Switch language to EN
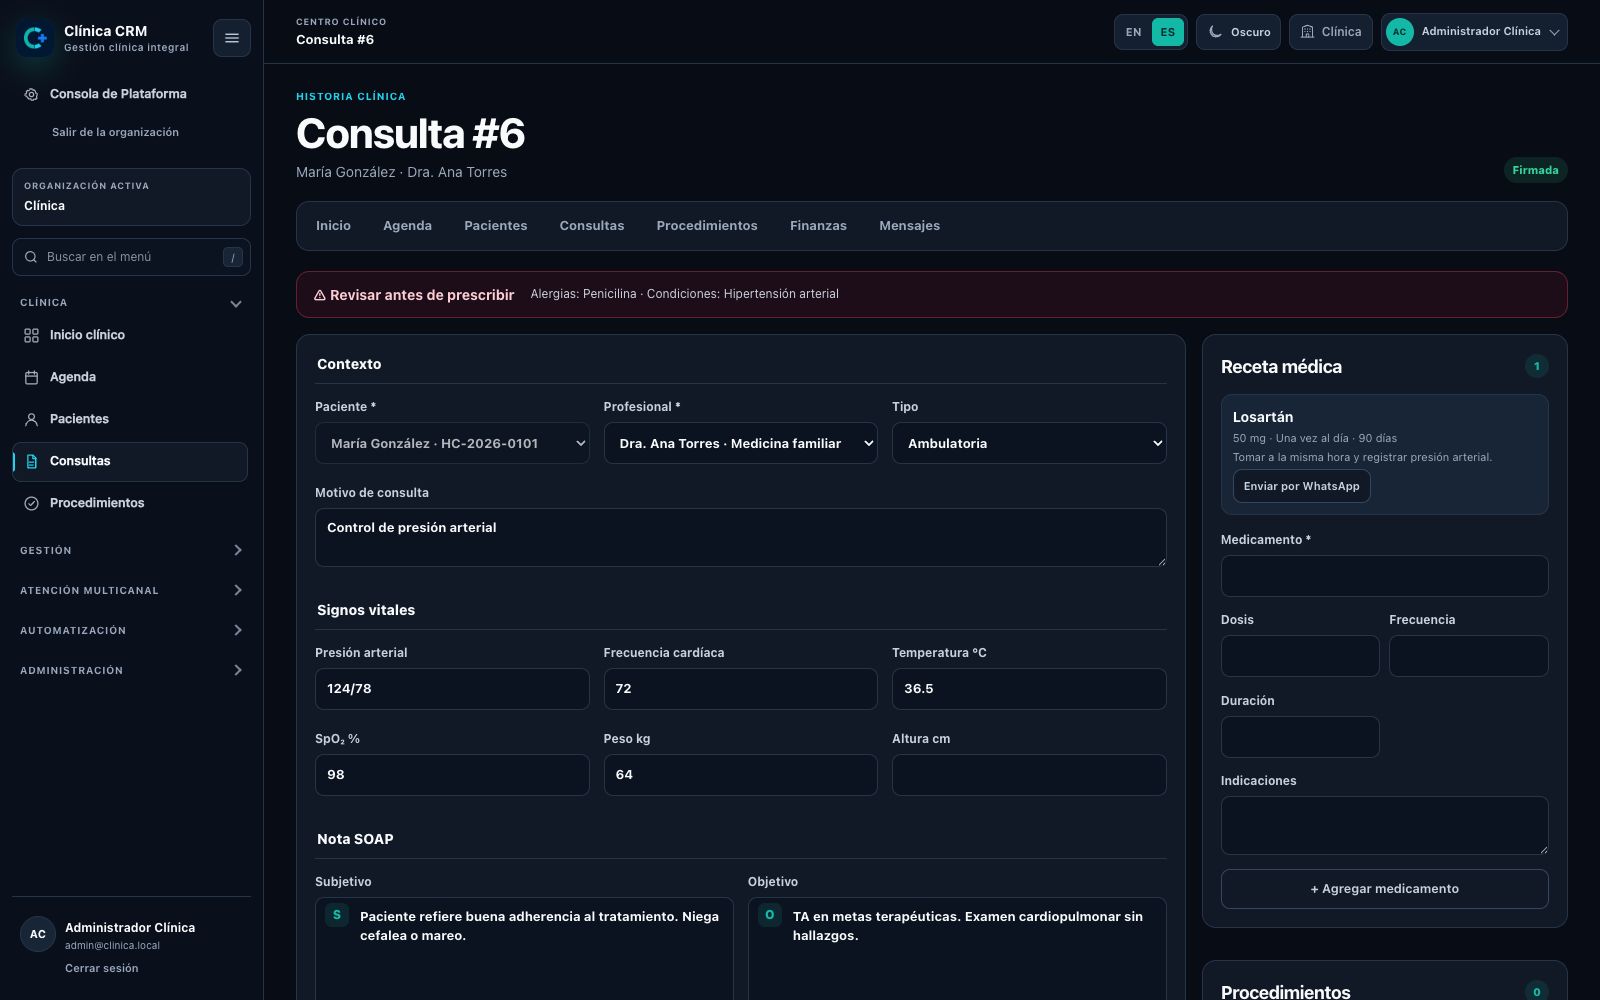 (x=1133, y=32)
